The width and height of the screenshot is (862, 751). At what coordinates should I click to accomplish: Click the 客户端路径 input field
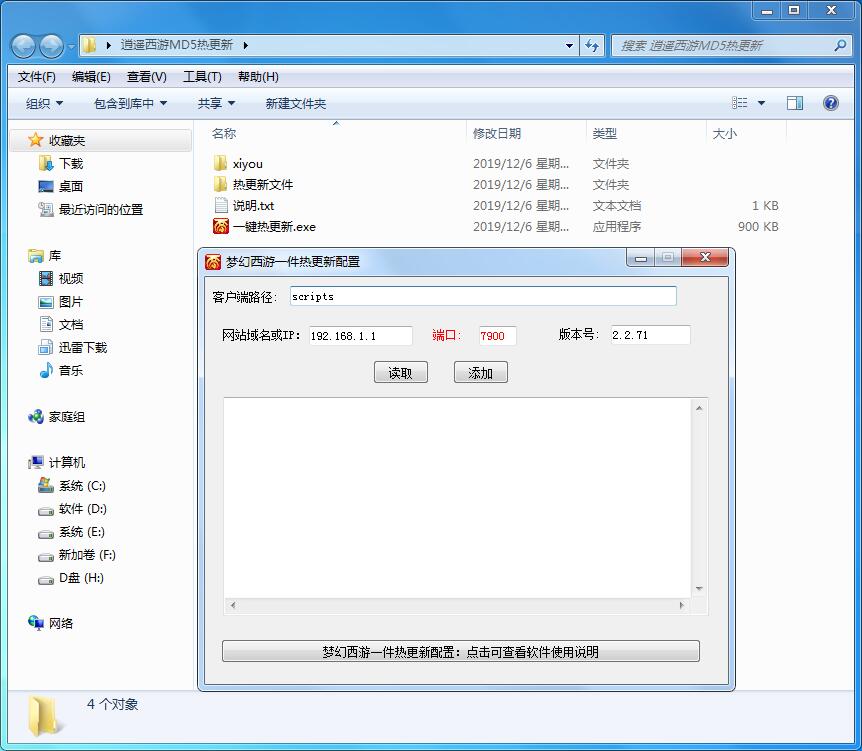[x=482, y=297]
